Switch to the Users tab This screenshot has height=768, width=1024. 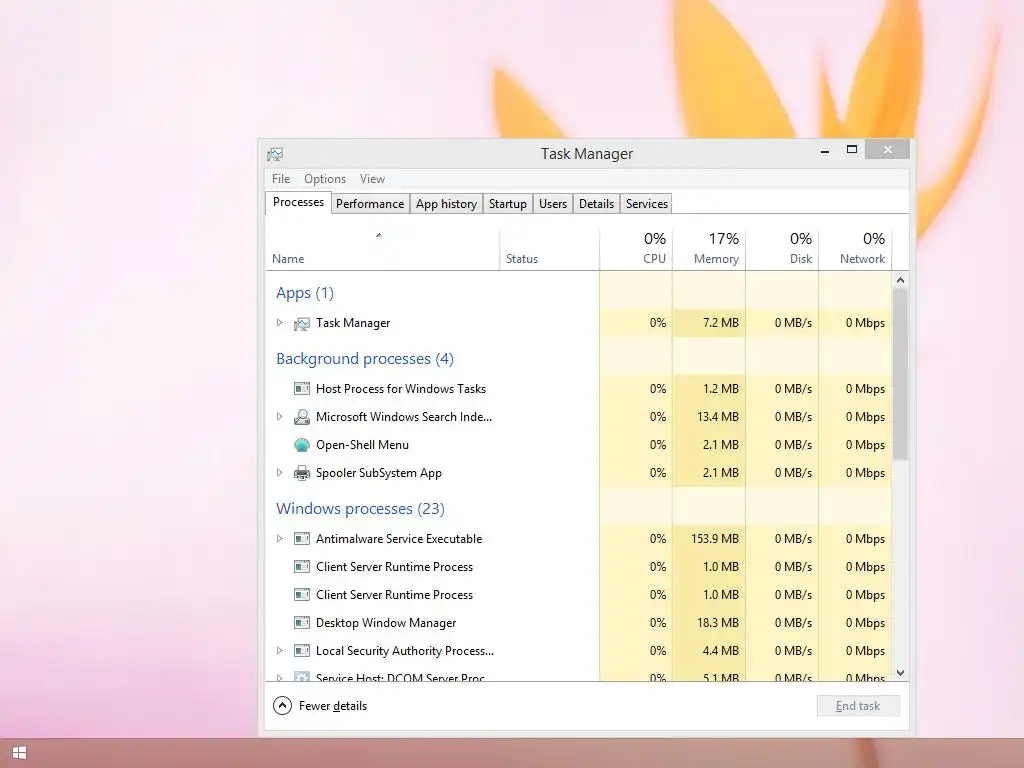(553, 204)
